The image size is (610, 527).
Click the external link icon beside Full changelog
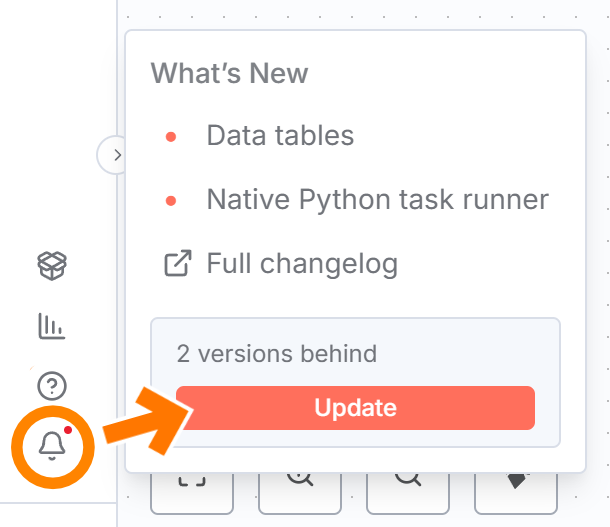pos(177,264)
